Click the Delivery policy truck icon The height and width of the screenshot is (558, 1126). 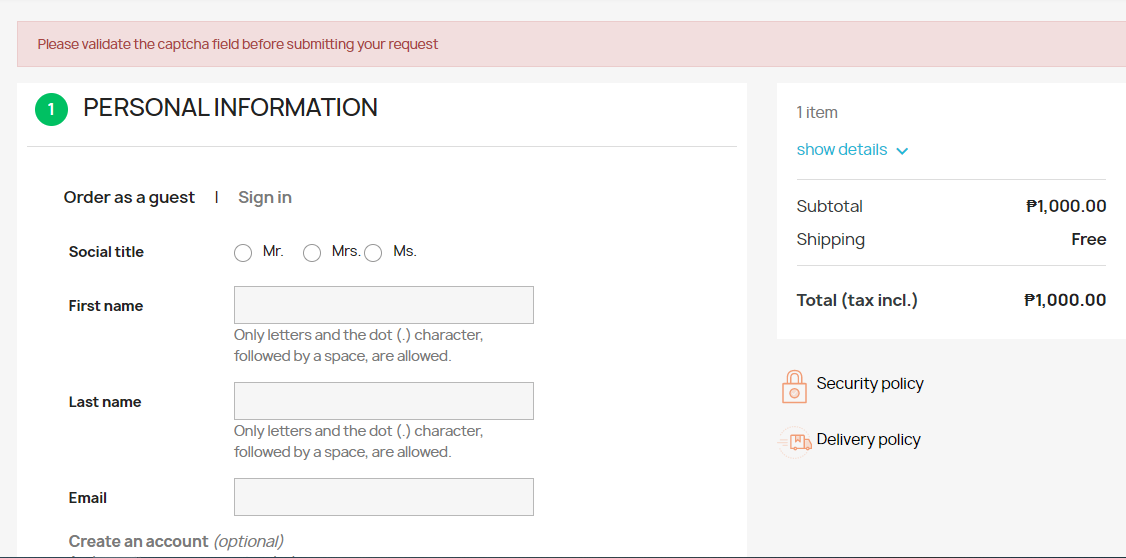point(795,442)
